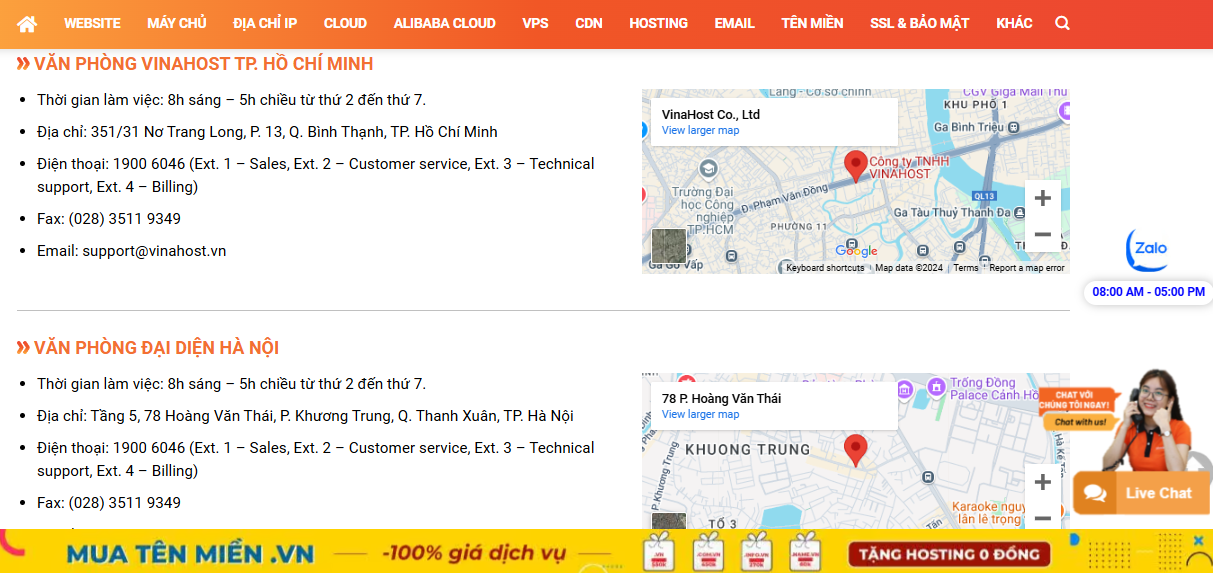The image size is (1213, 573).
Task: Zoom out on the VinaHost Co., Ltd map
Action: click(x=1042, y=234)
